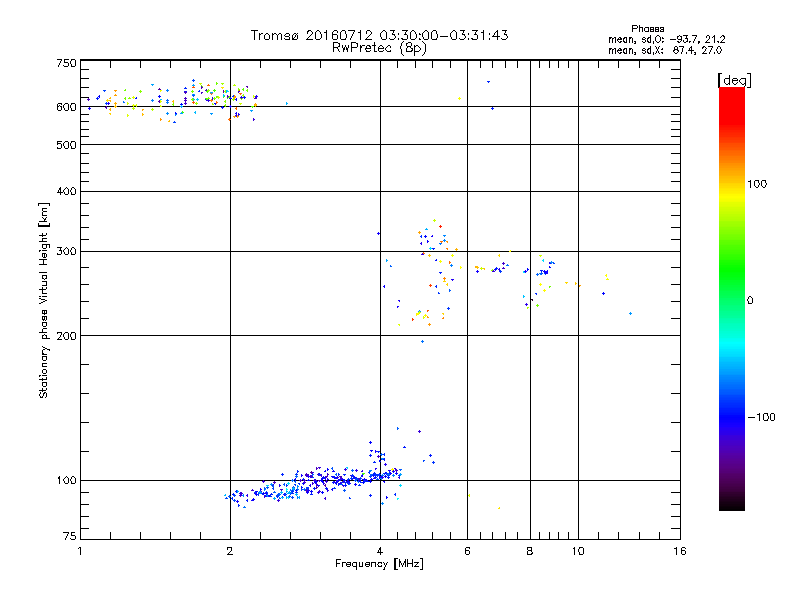Click 'Stationary phase Virtual Height [km]' axis label
This screenshot has height=600, width=800.
(44, 300)
